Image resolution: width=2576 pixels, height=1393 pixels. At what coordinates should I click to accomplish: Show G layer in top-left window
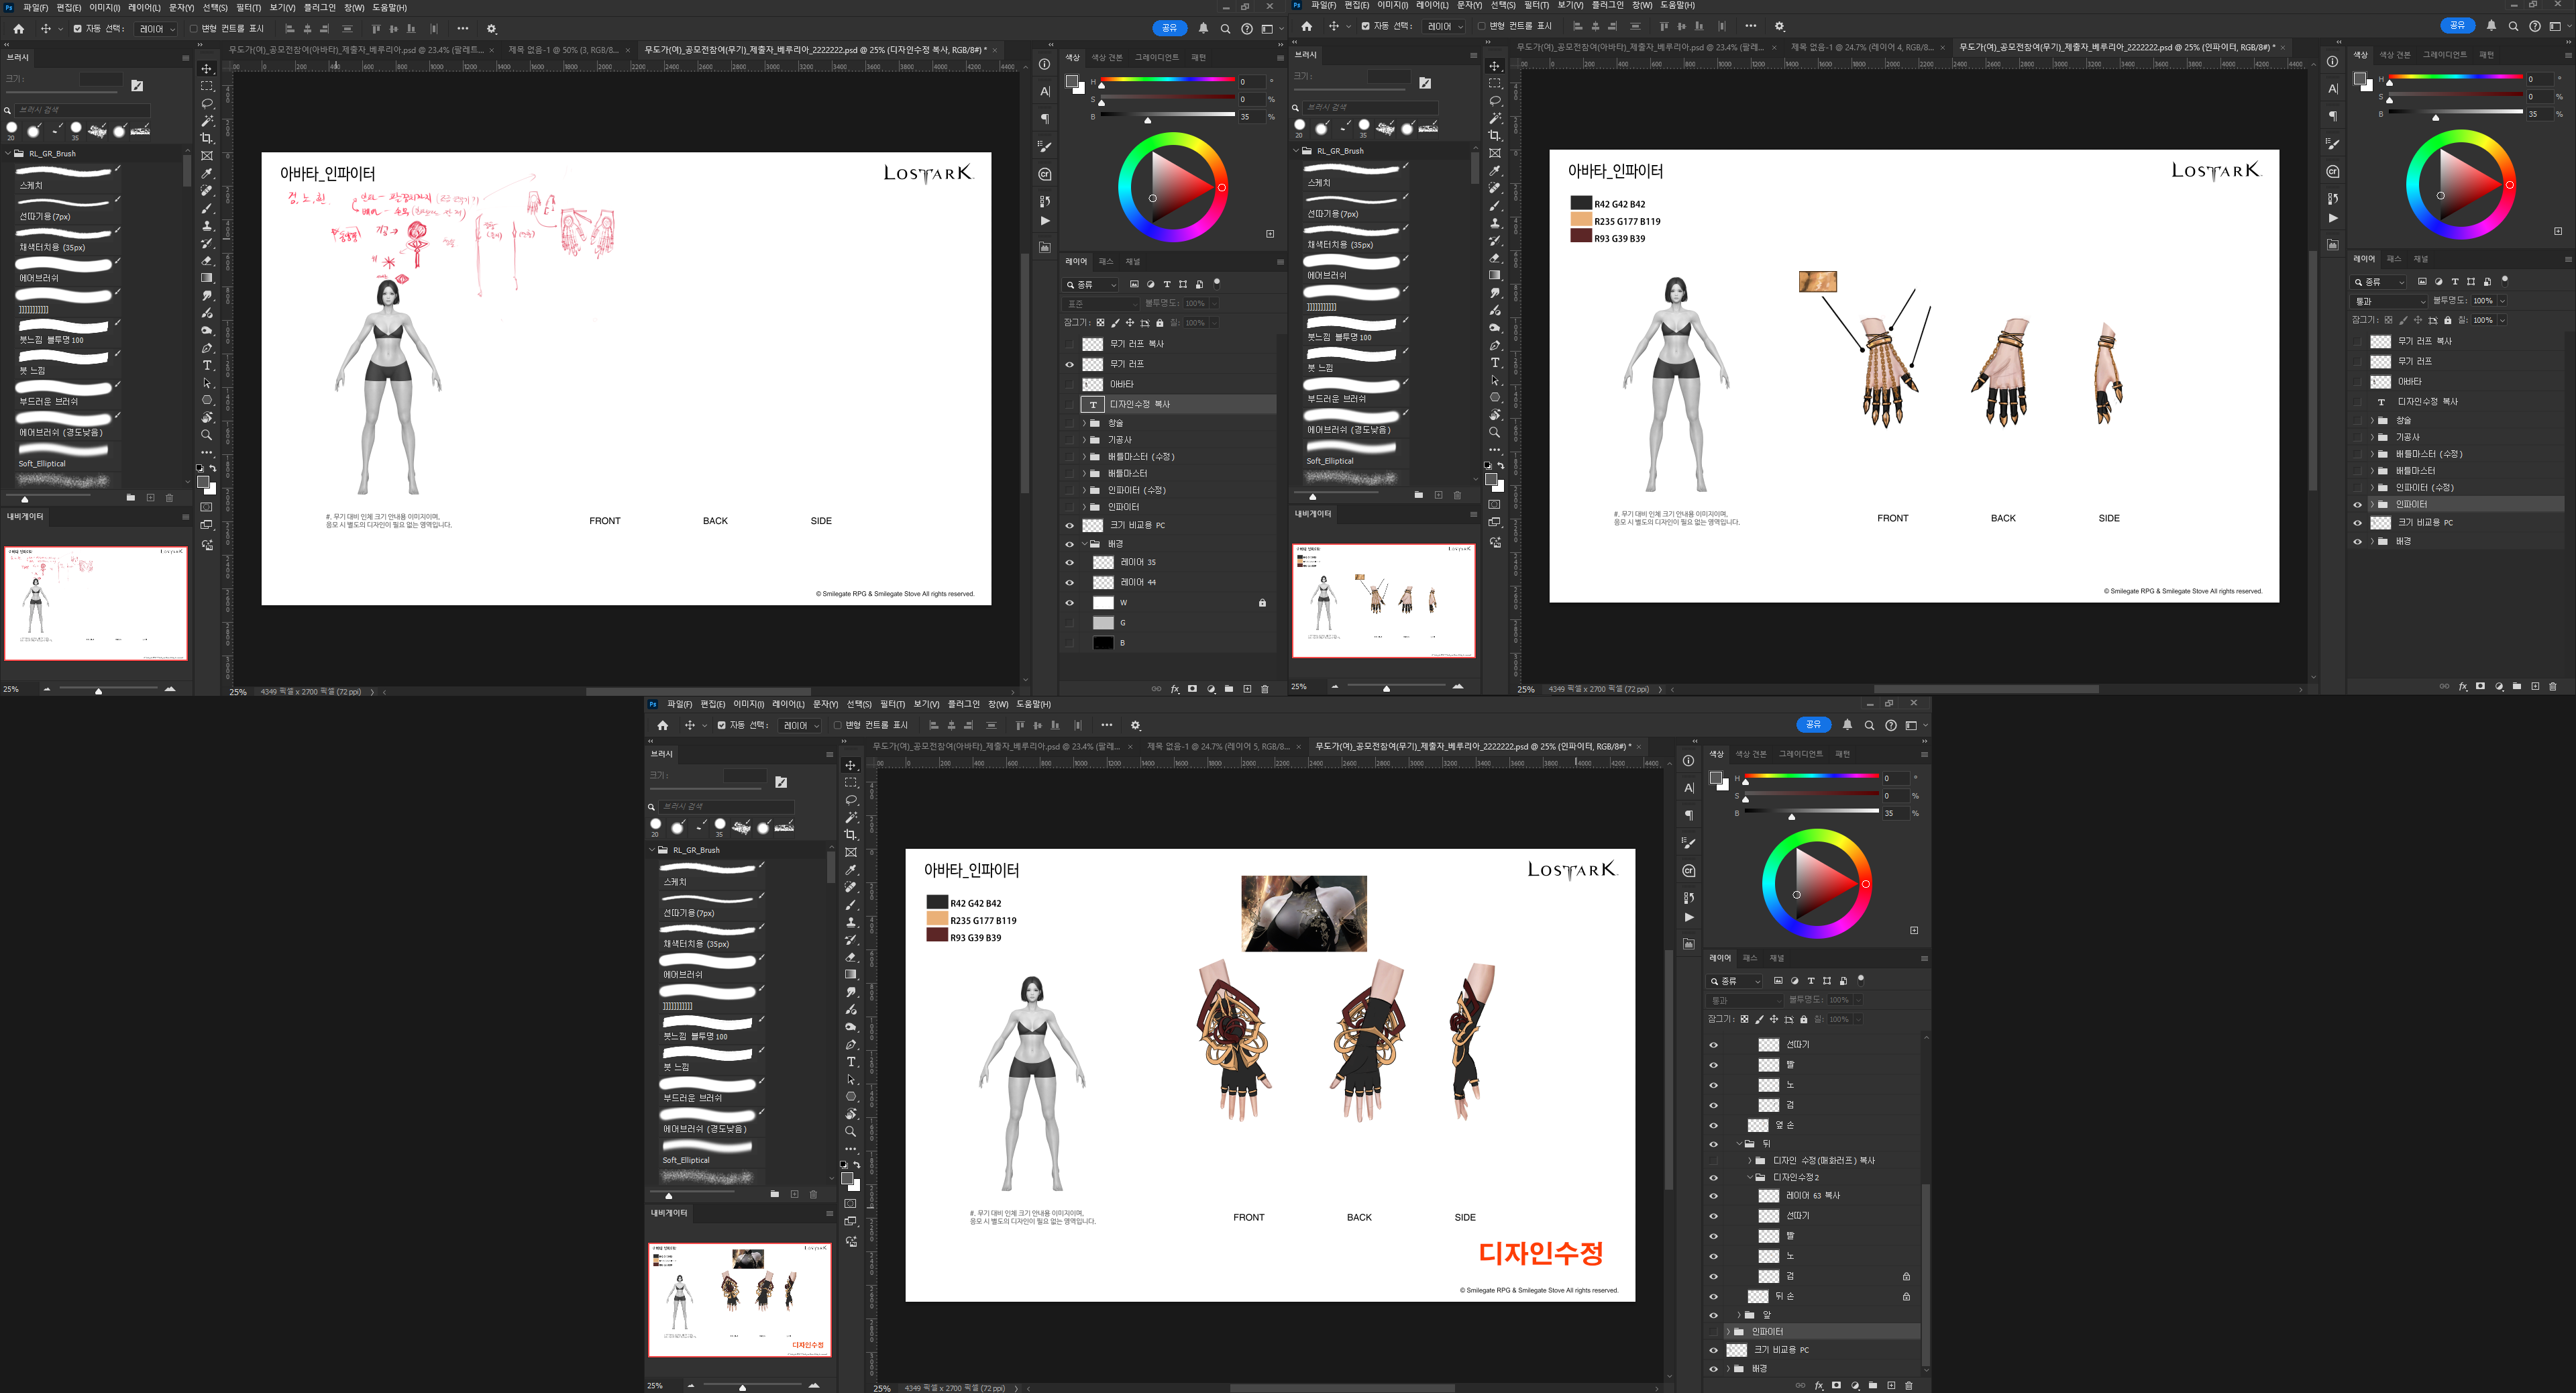pos(1070,623)
